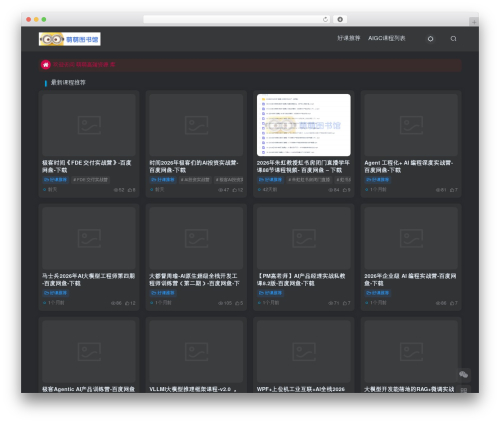Reload the page with the refresh icon
The width and height of the screenshot is (500, 423).
[325, 19]
